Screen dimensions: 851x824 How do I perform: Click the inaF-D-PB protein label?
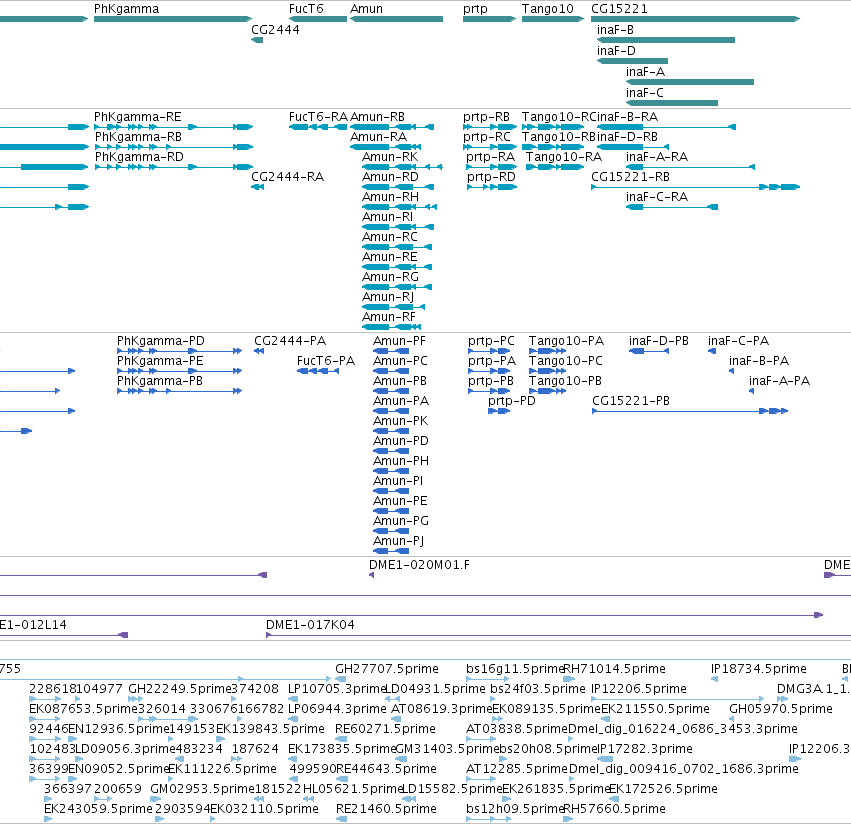point(659,341)
